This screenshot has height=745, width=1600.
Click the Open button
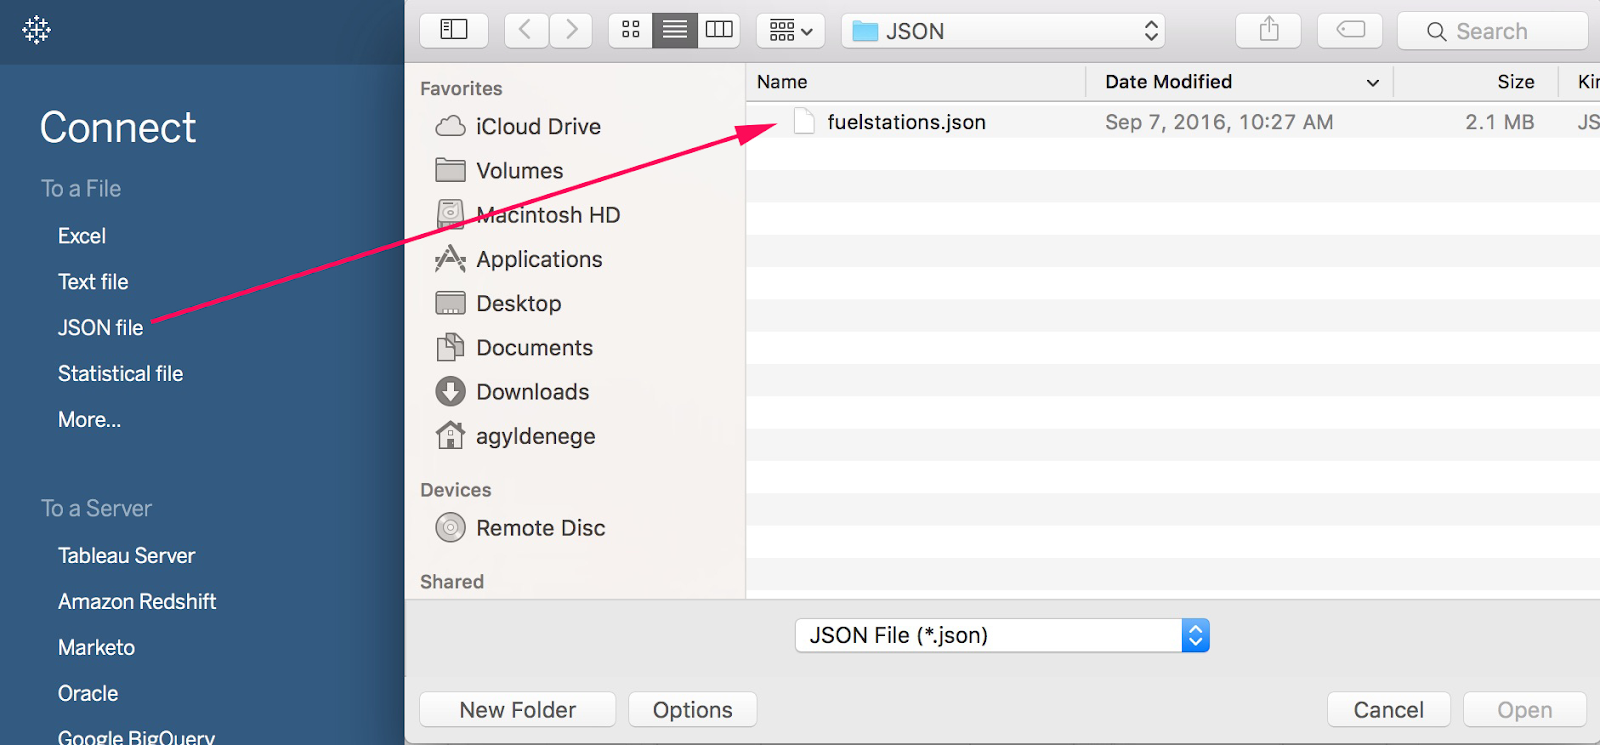pos(1524,710)
